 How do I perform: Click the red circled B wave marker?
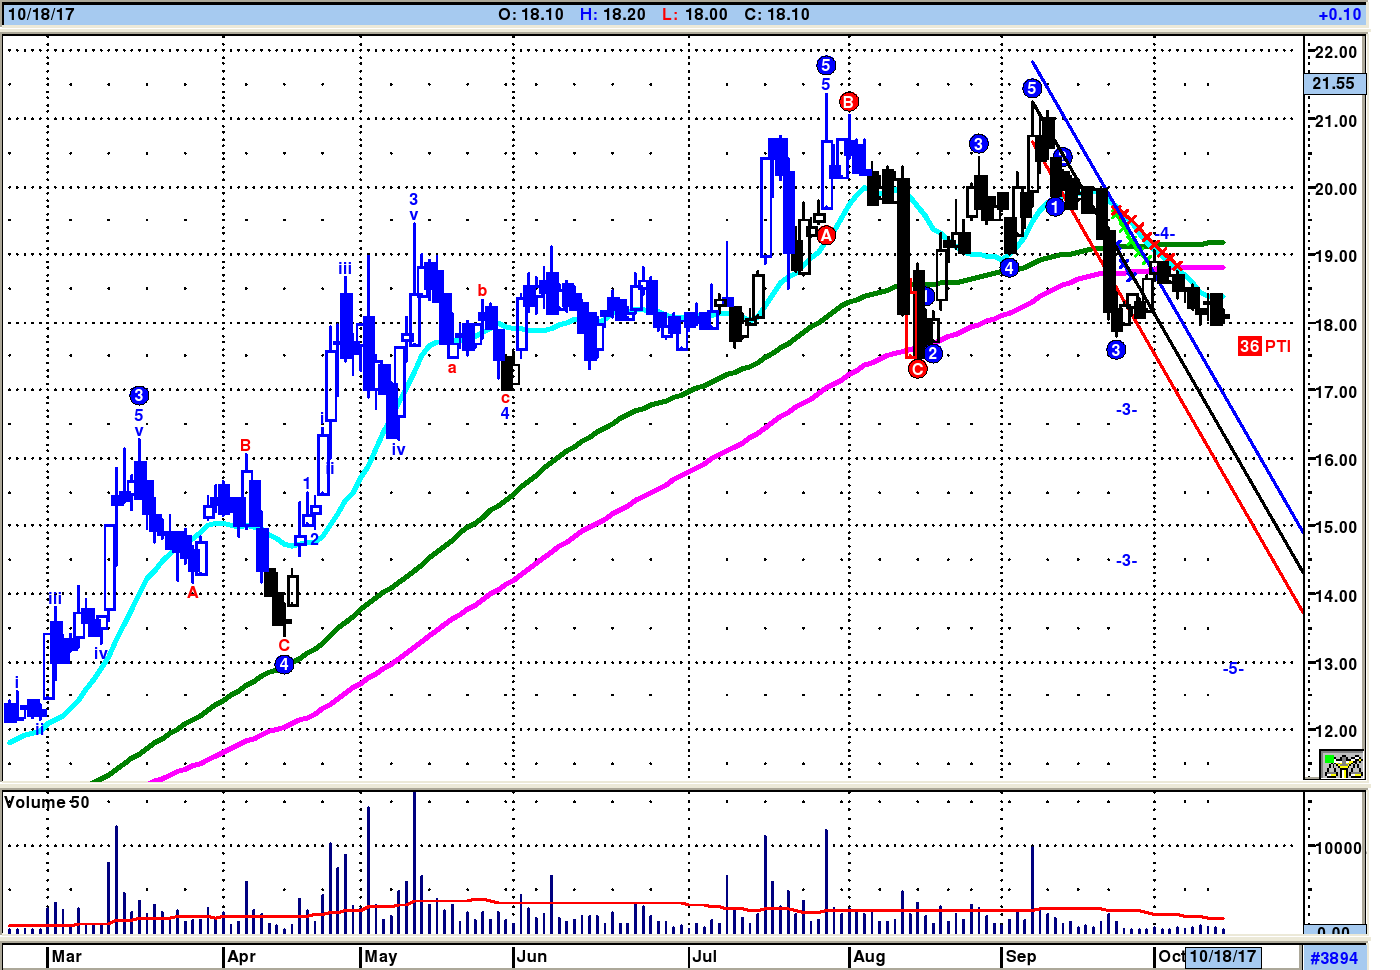coord(849,102)
